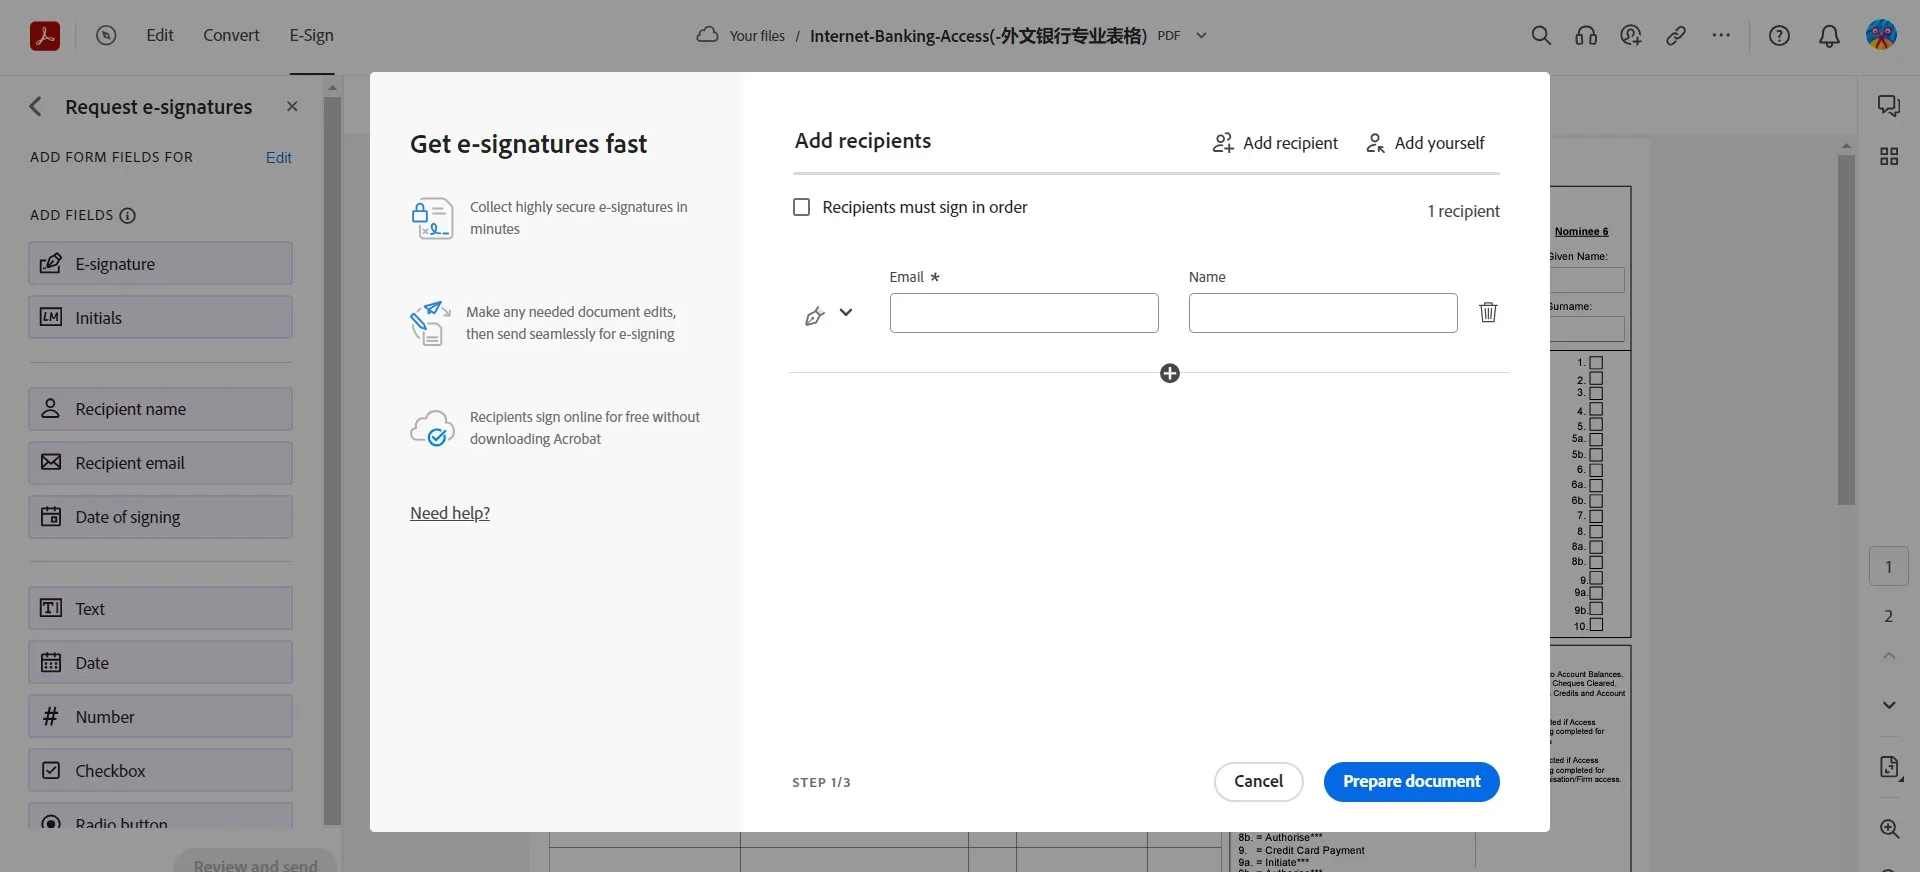Open notifications bell icon
Viewport: 1920px width, 872px height.
click(1829, 36)
